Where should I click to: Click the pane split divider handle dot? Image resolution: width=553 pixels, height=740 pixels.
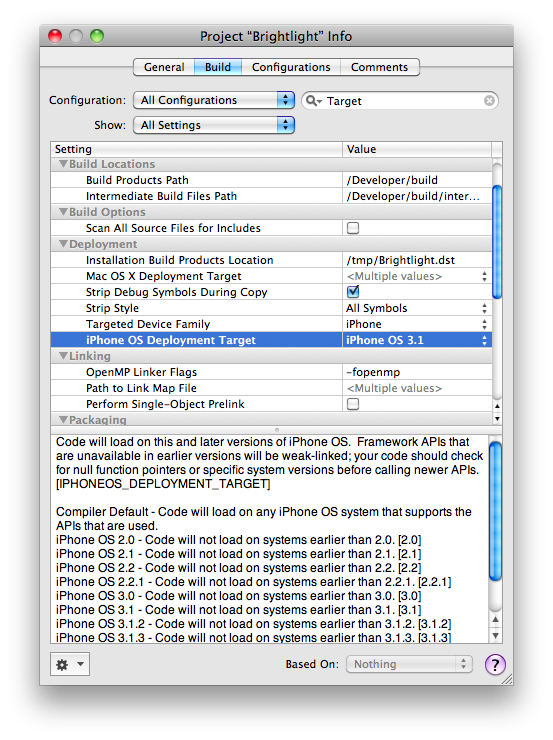click(277, 430)
